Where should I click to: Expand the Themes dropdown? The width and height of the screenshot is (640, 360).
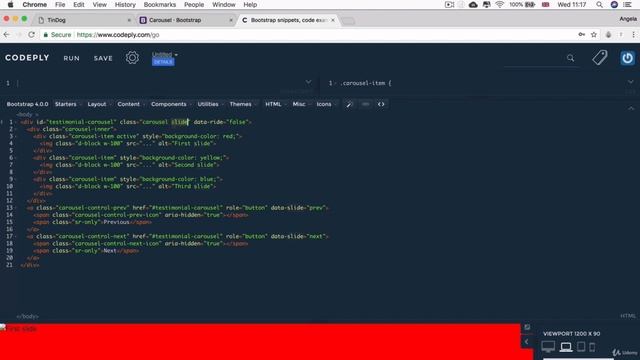pyautogui.click(x=242, y=104)
